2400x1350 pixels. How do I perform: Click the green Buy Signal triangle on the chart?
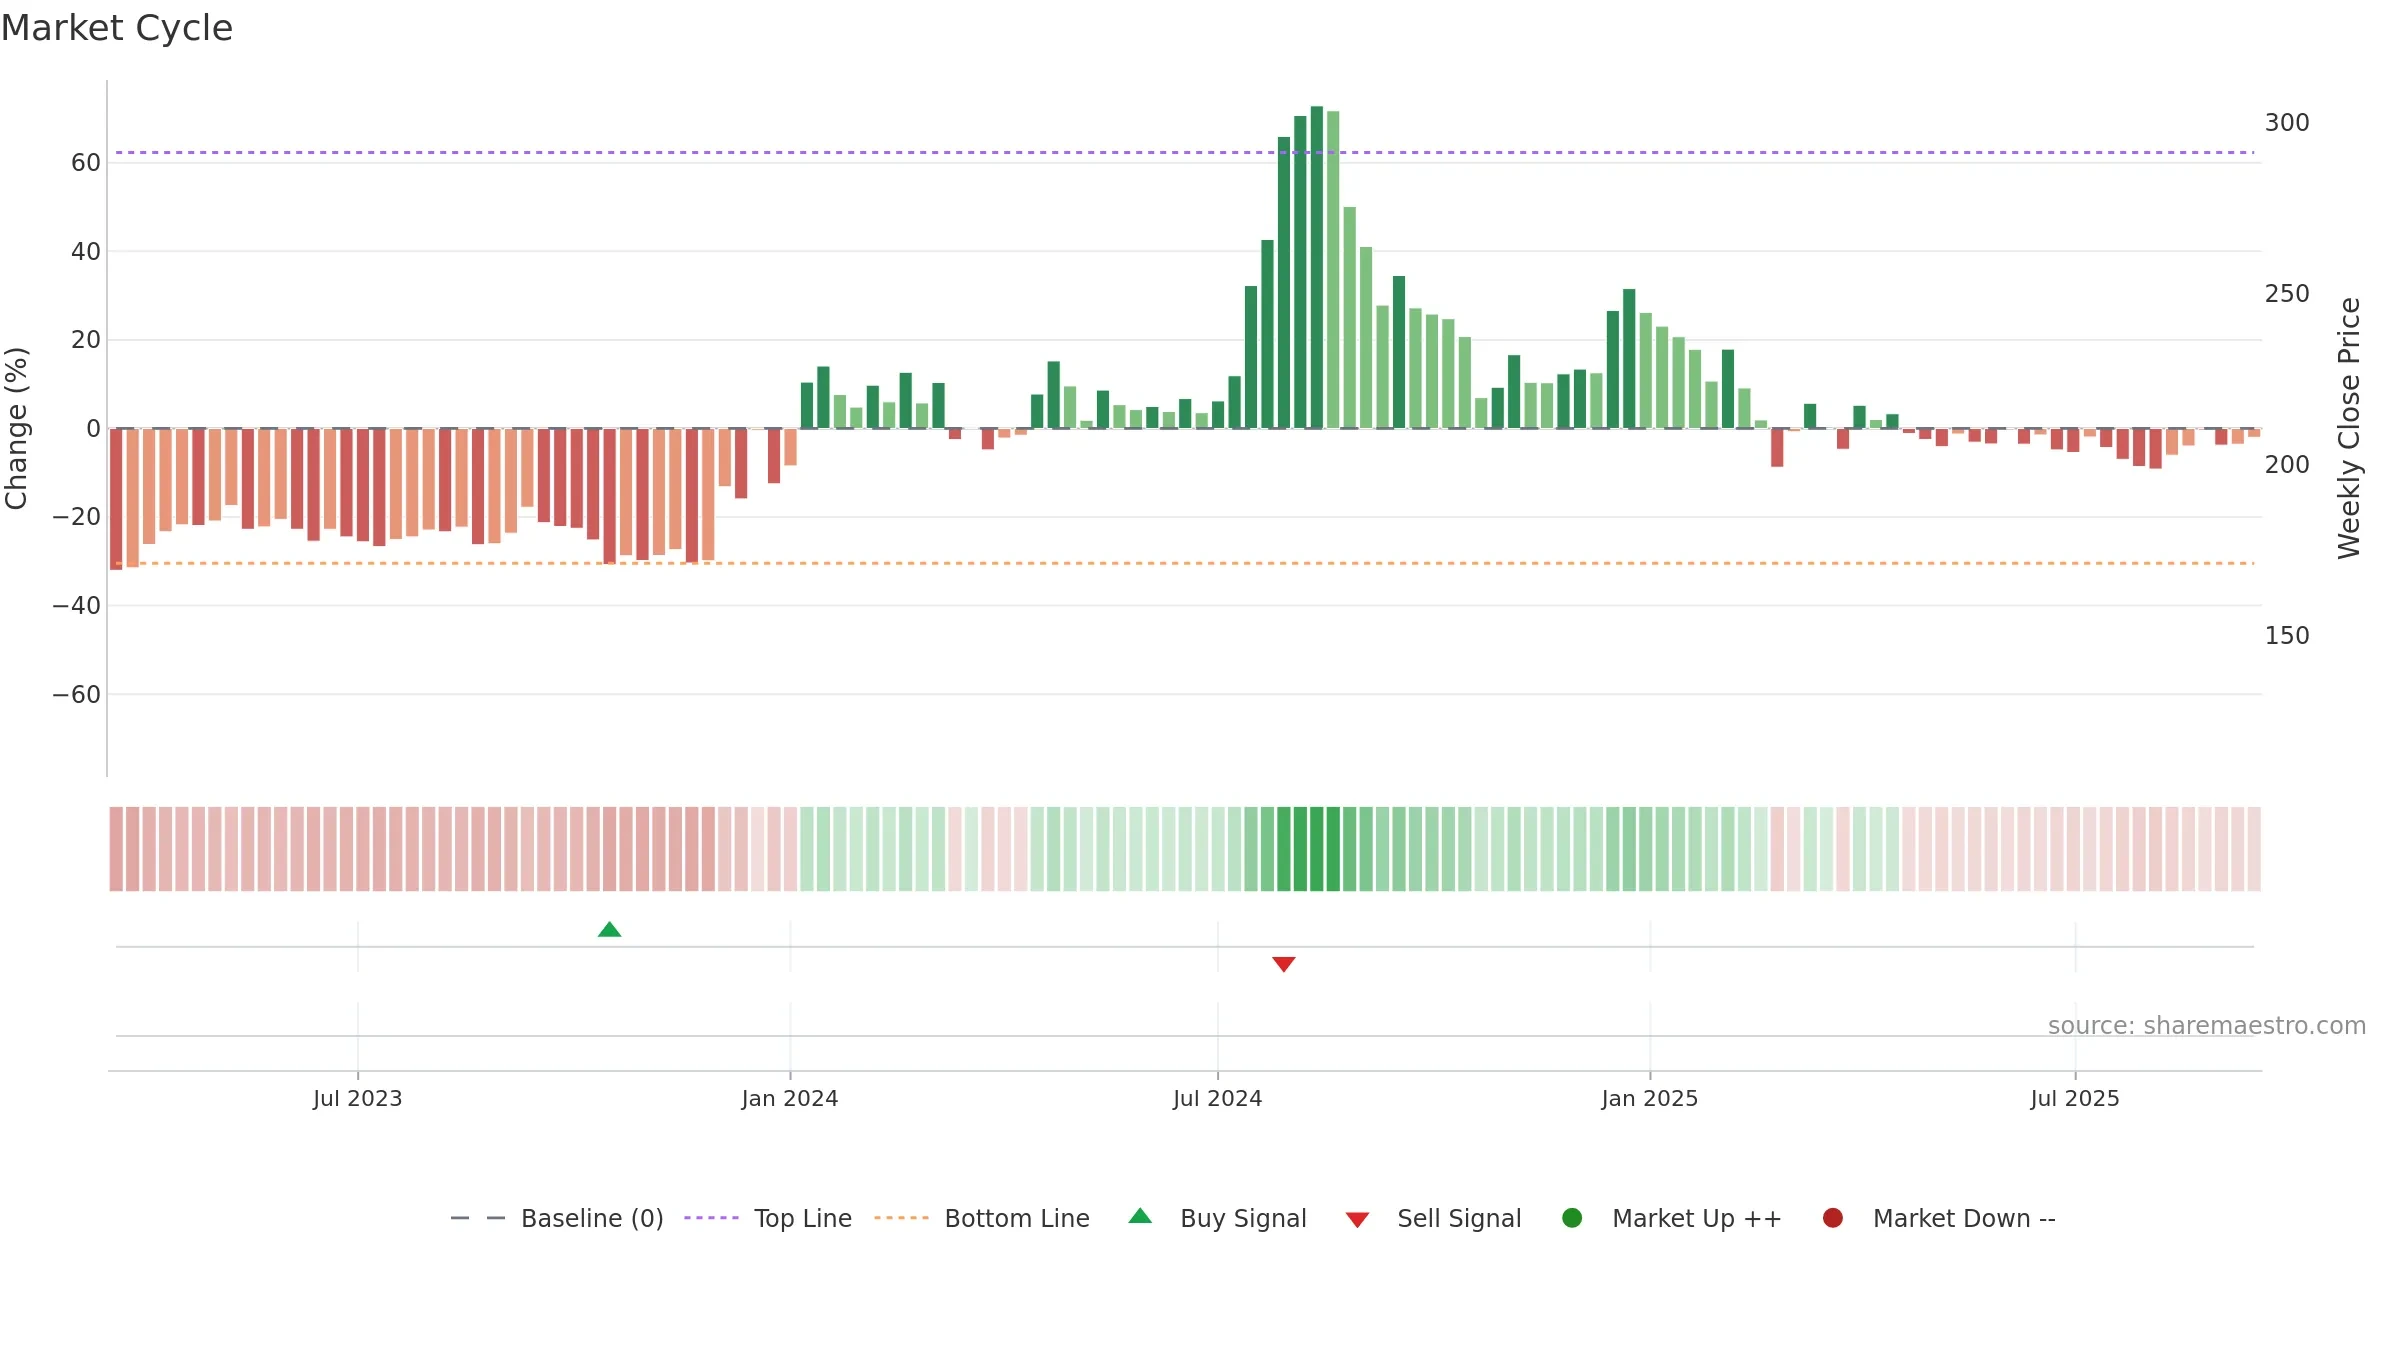609,930
